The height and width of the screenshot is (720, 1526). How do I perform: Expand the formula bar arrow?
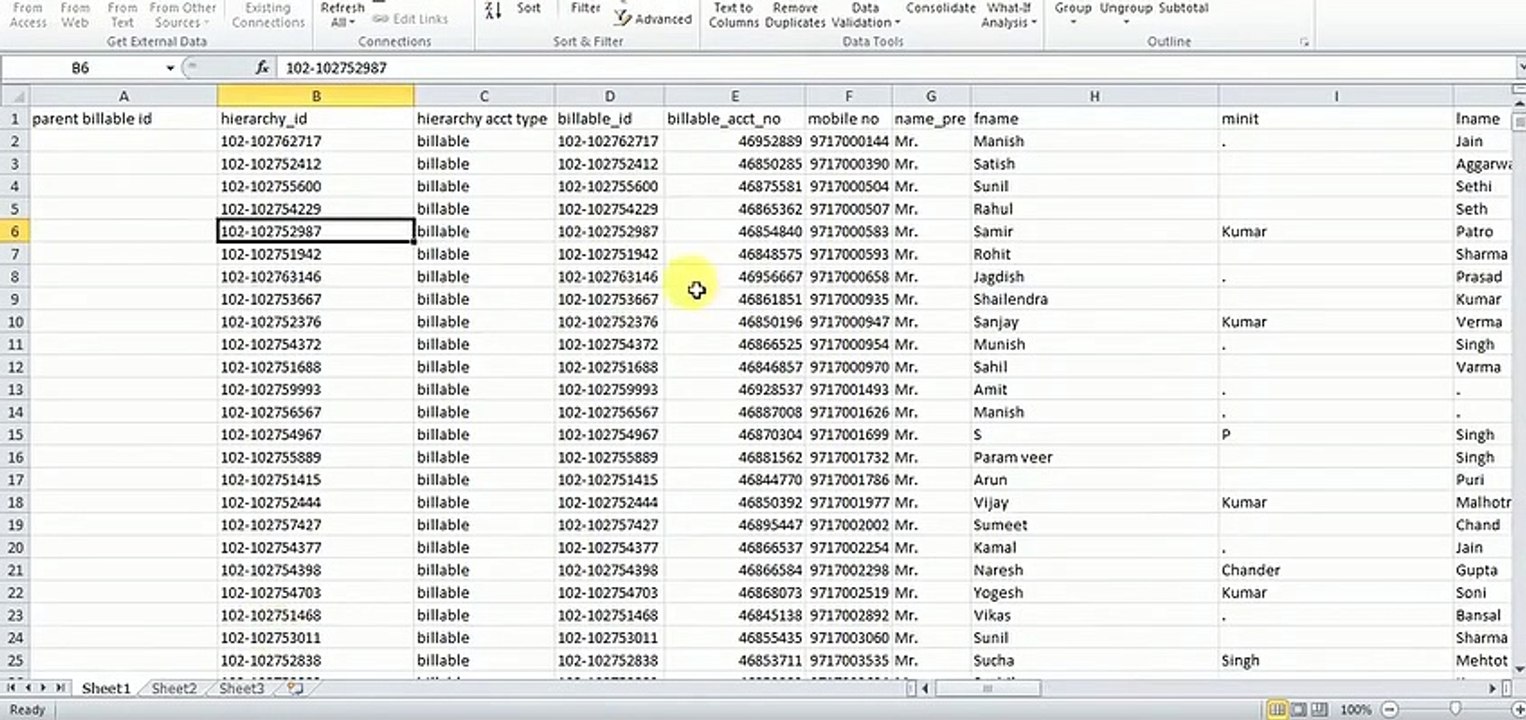pos(1519,68)
